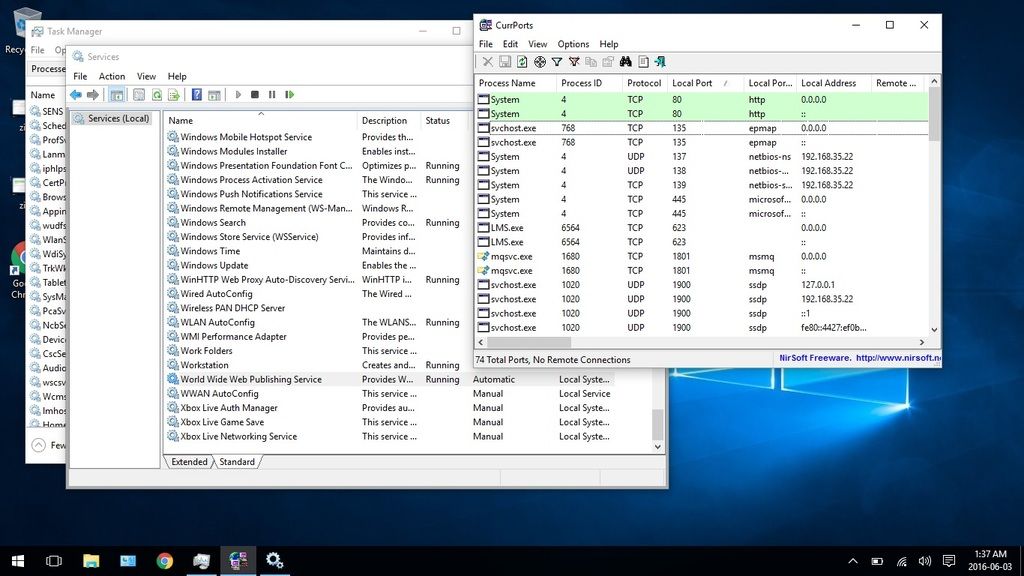
Task: Select svchost.exe row with address 127.0.0.1
Action: coord(702,285)
